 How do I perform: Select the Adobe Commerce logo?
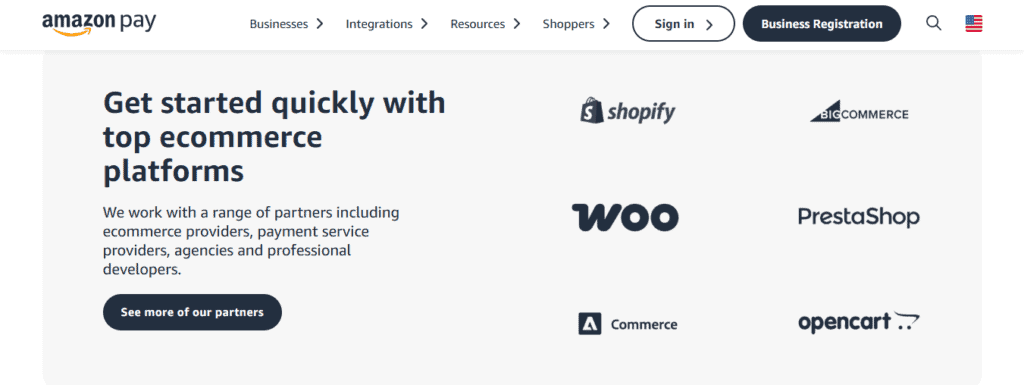point(628,324)
